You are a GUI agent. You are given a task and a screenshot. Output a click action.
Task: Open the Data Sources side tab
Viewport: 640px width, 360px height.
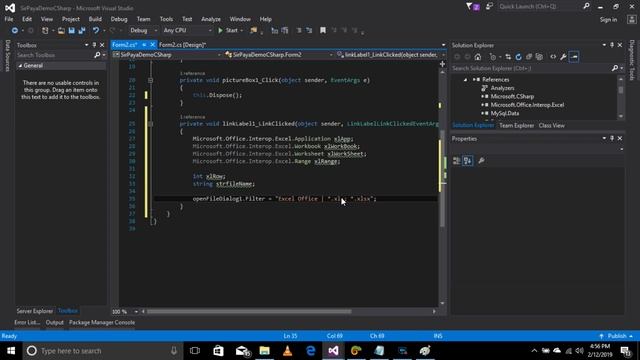point(7,56)
